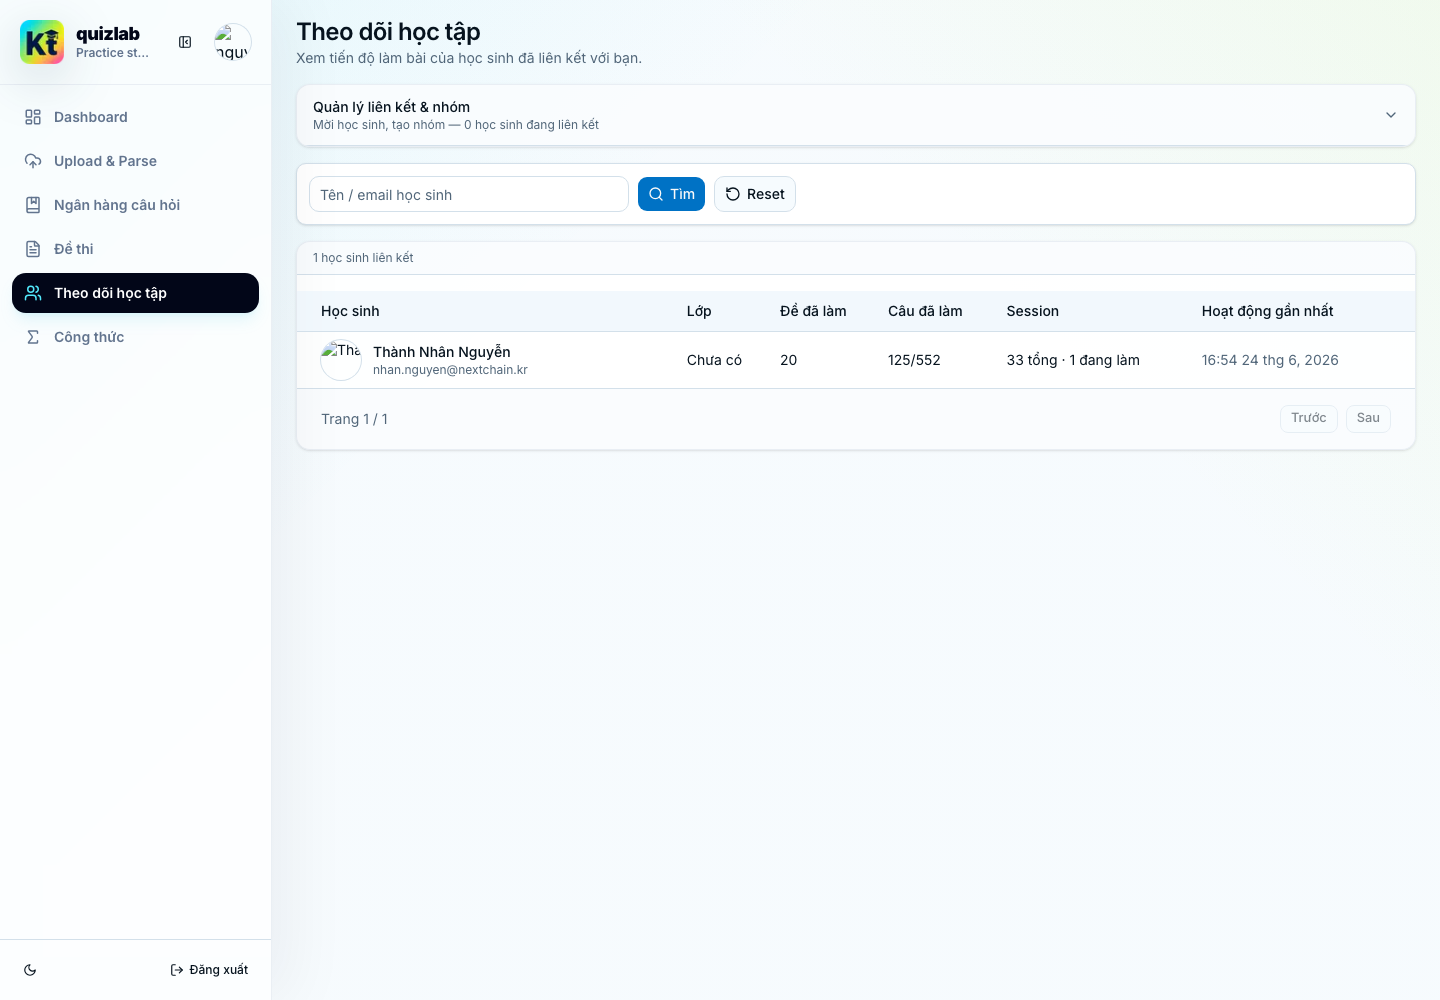This screenshot has height=1000, width=1440.
Task: Toggle dark mode with the moon icon
Action: (30, 970)
